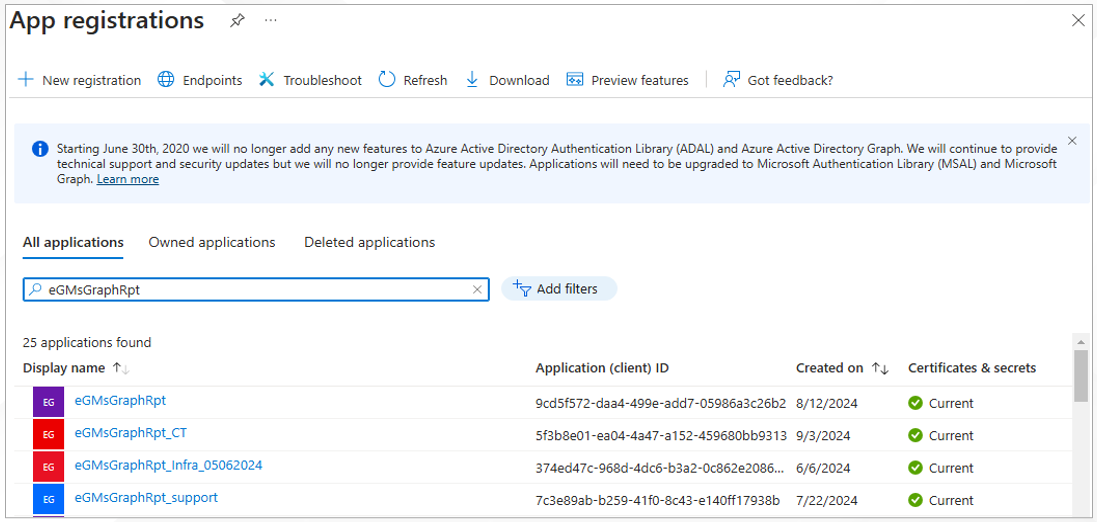This screenshot has height=522, width=1097.
Task: Pin the App registrations page
Action: coord(237,21)
